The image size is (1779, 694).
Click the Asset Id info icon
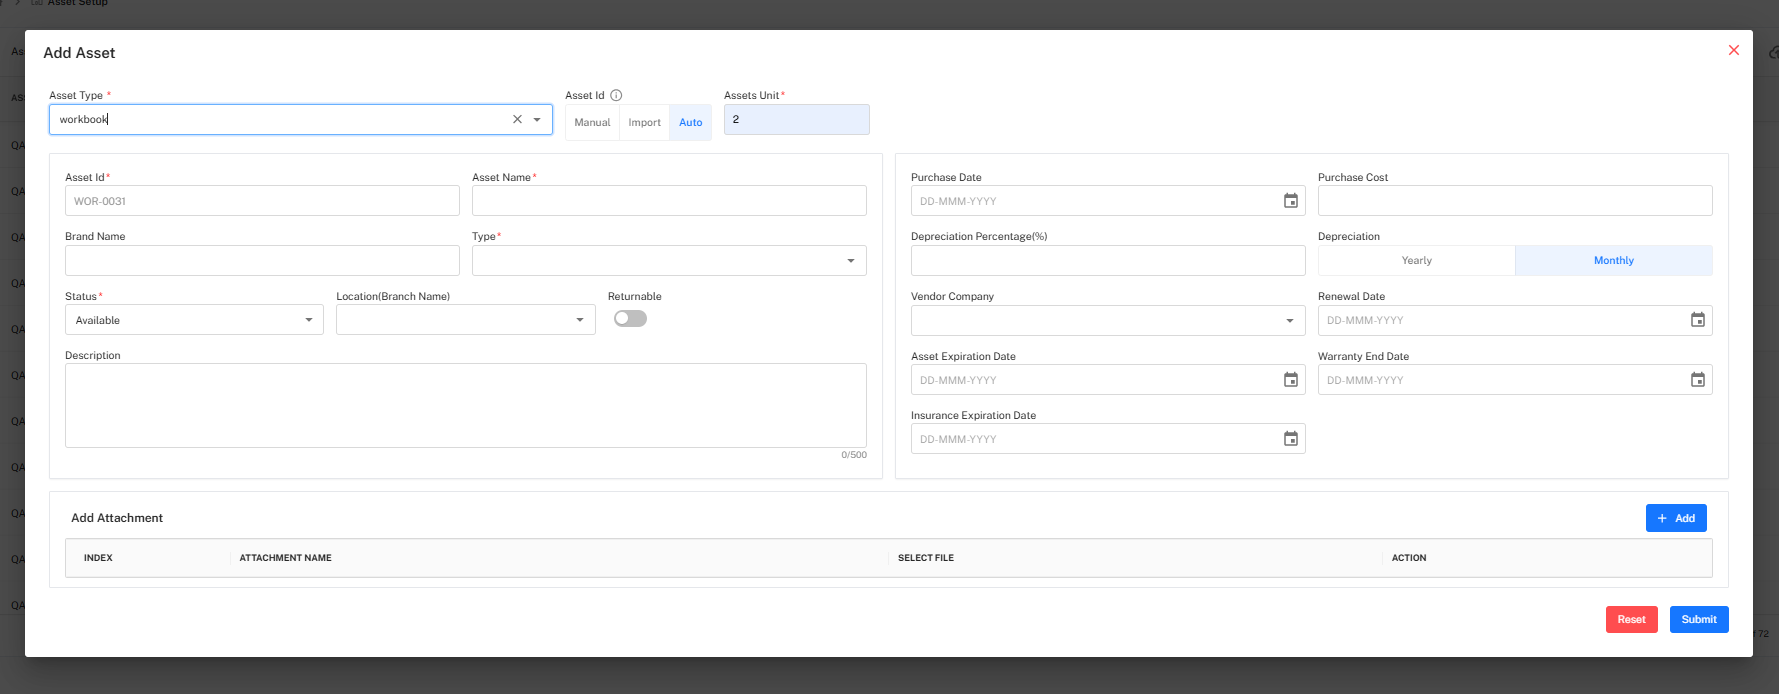click(x=616, y=95)
